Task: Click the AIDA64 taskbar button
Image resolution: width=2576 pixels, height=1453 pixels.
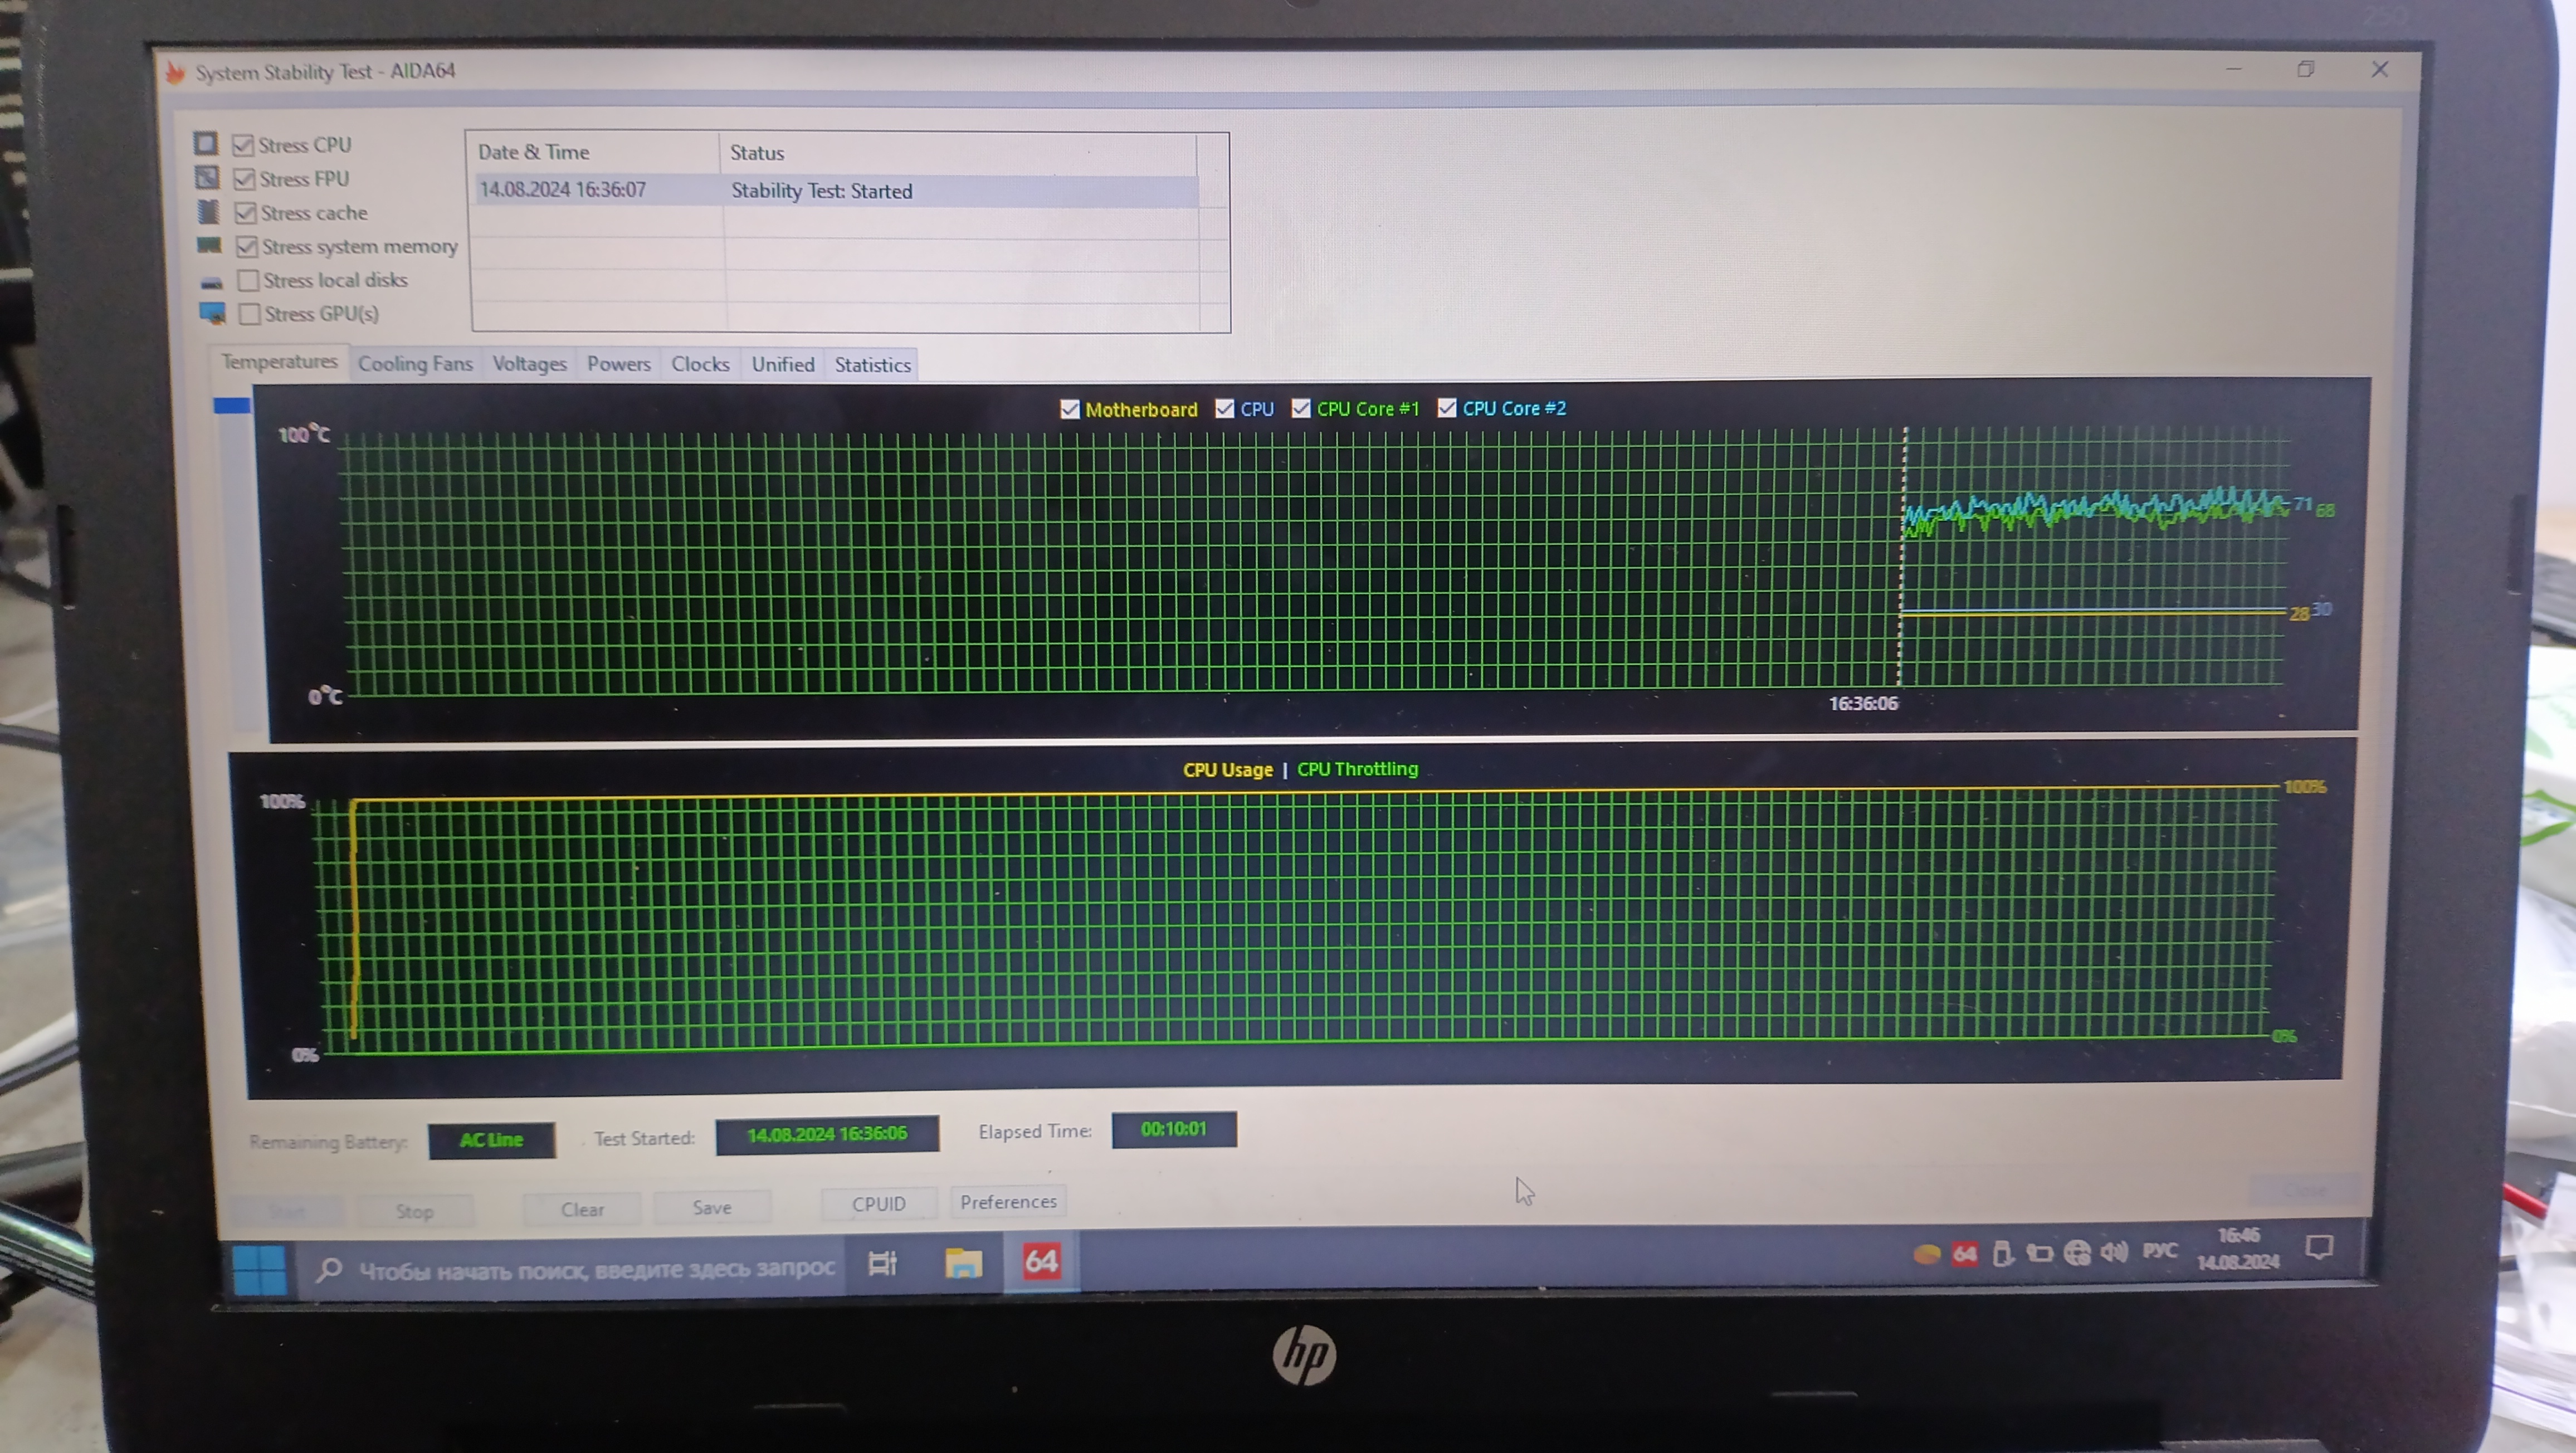Action: click(x=1041, y=1261)
